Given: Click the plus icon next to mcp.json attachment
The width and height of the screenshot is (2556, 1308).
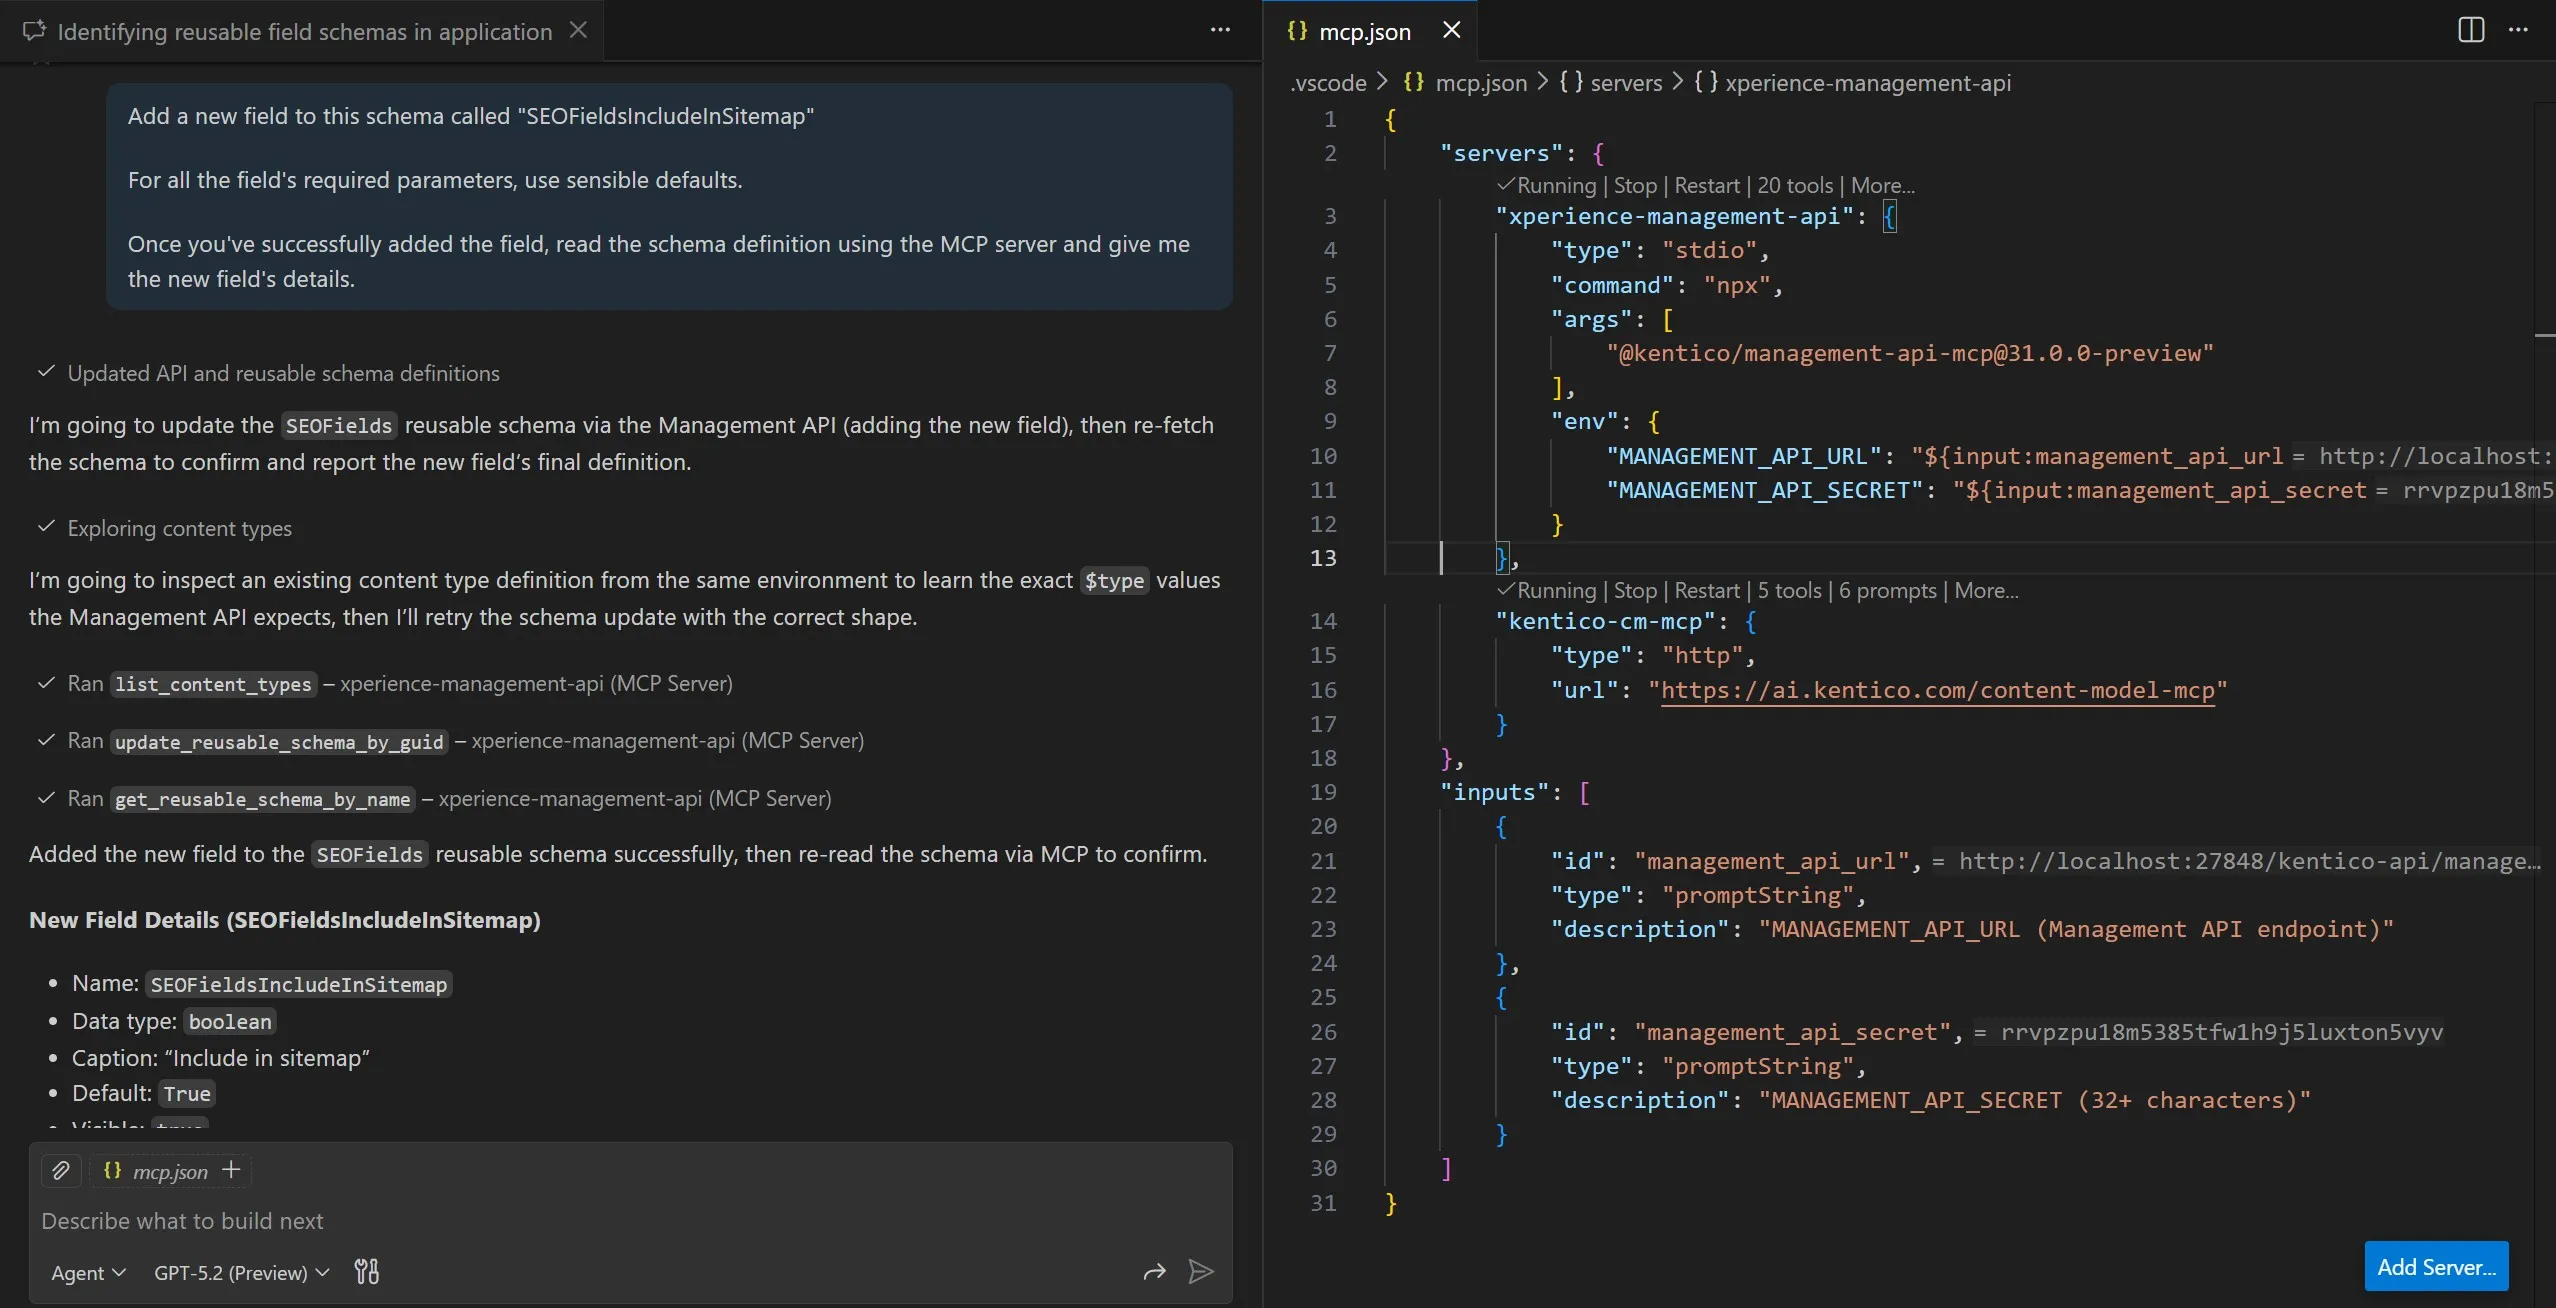Looking at the screenshot, I should click(x=231, y=1170).
